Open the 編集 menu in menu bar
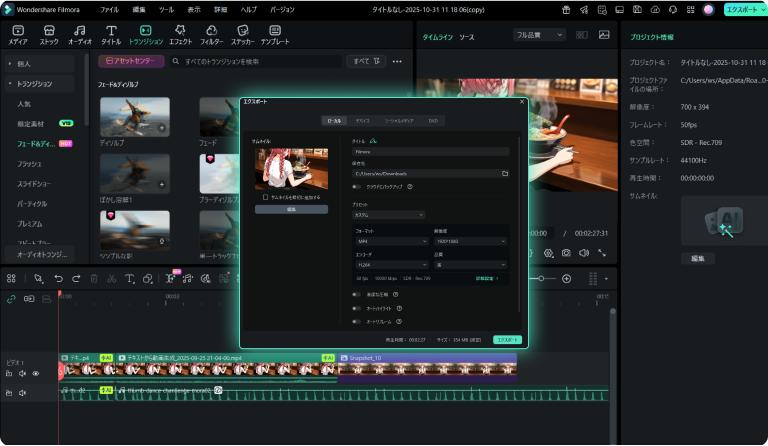Image resolution: width=768 pixels, height=446 pixels. 139,9
